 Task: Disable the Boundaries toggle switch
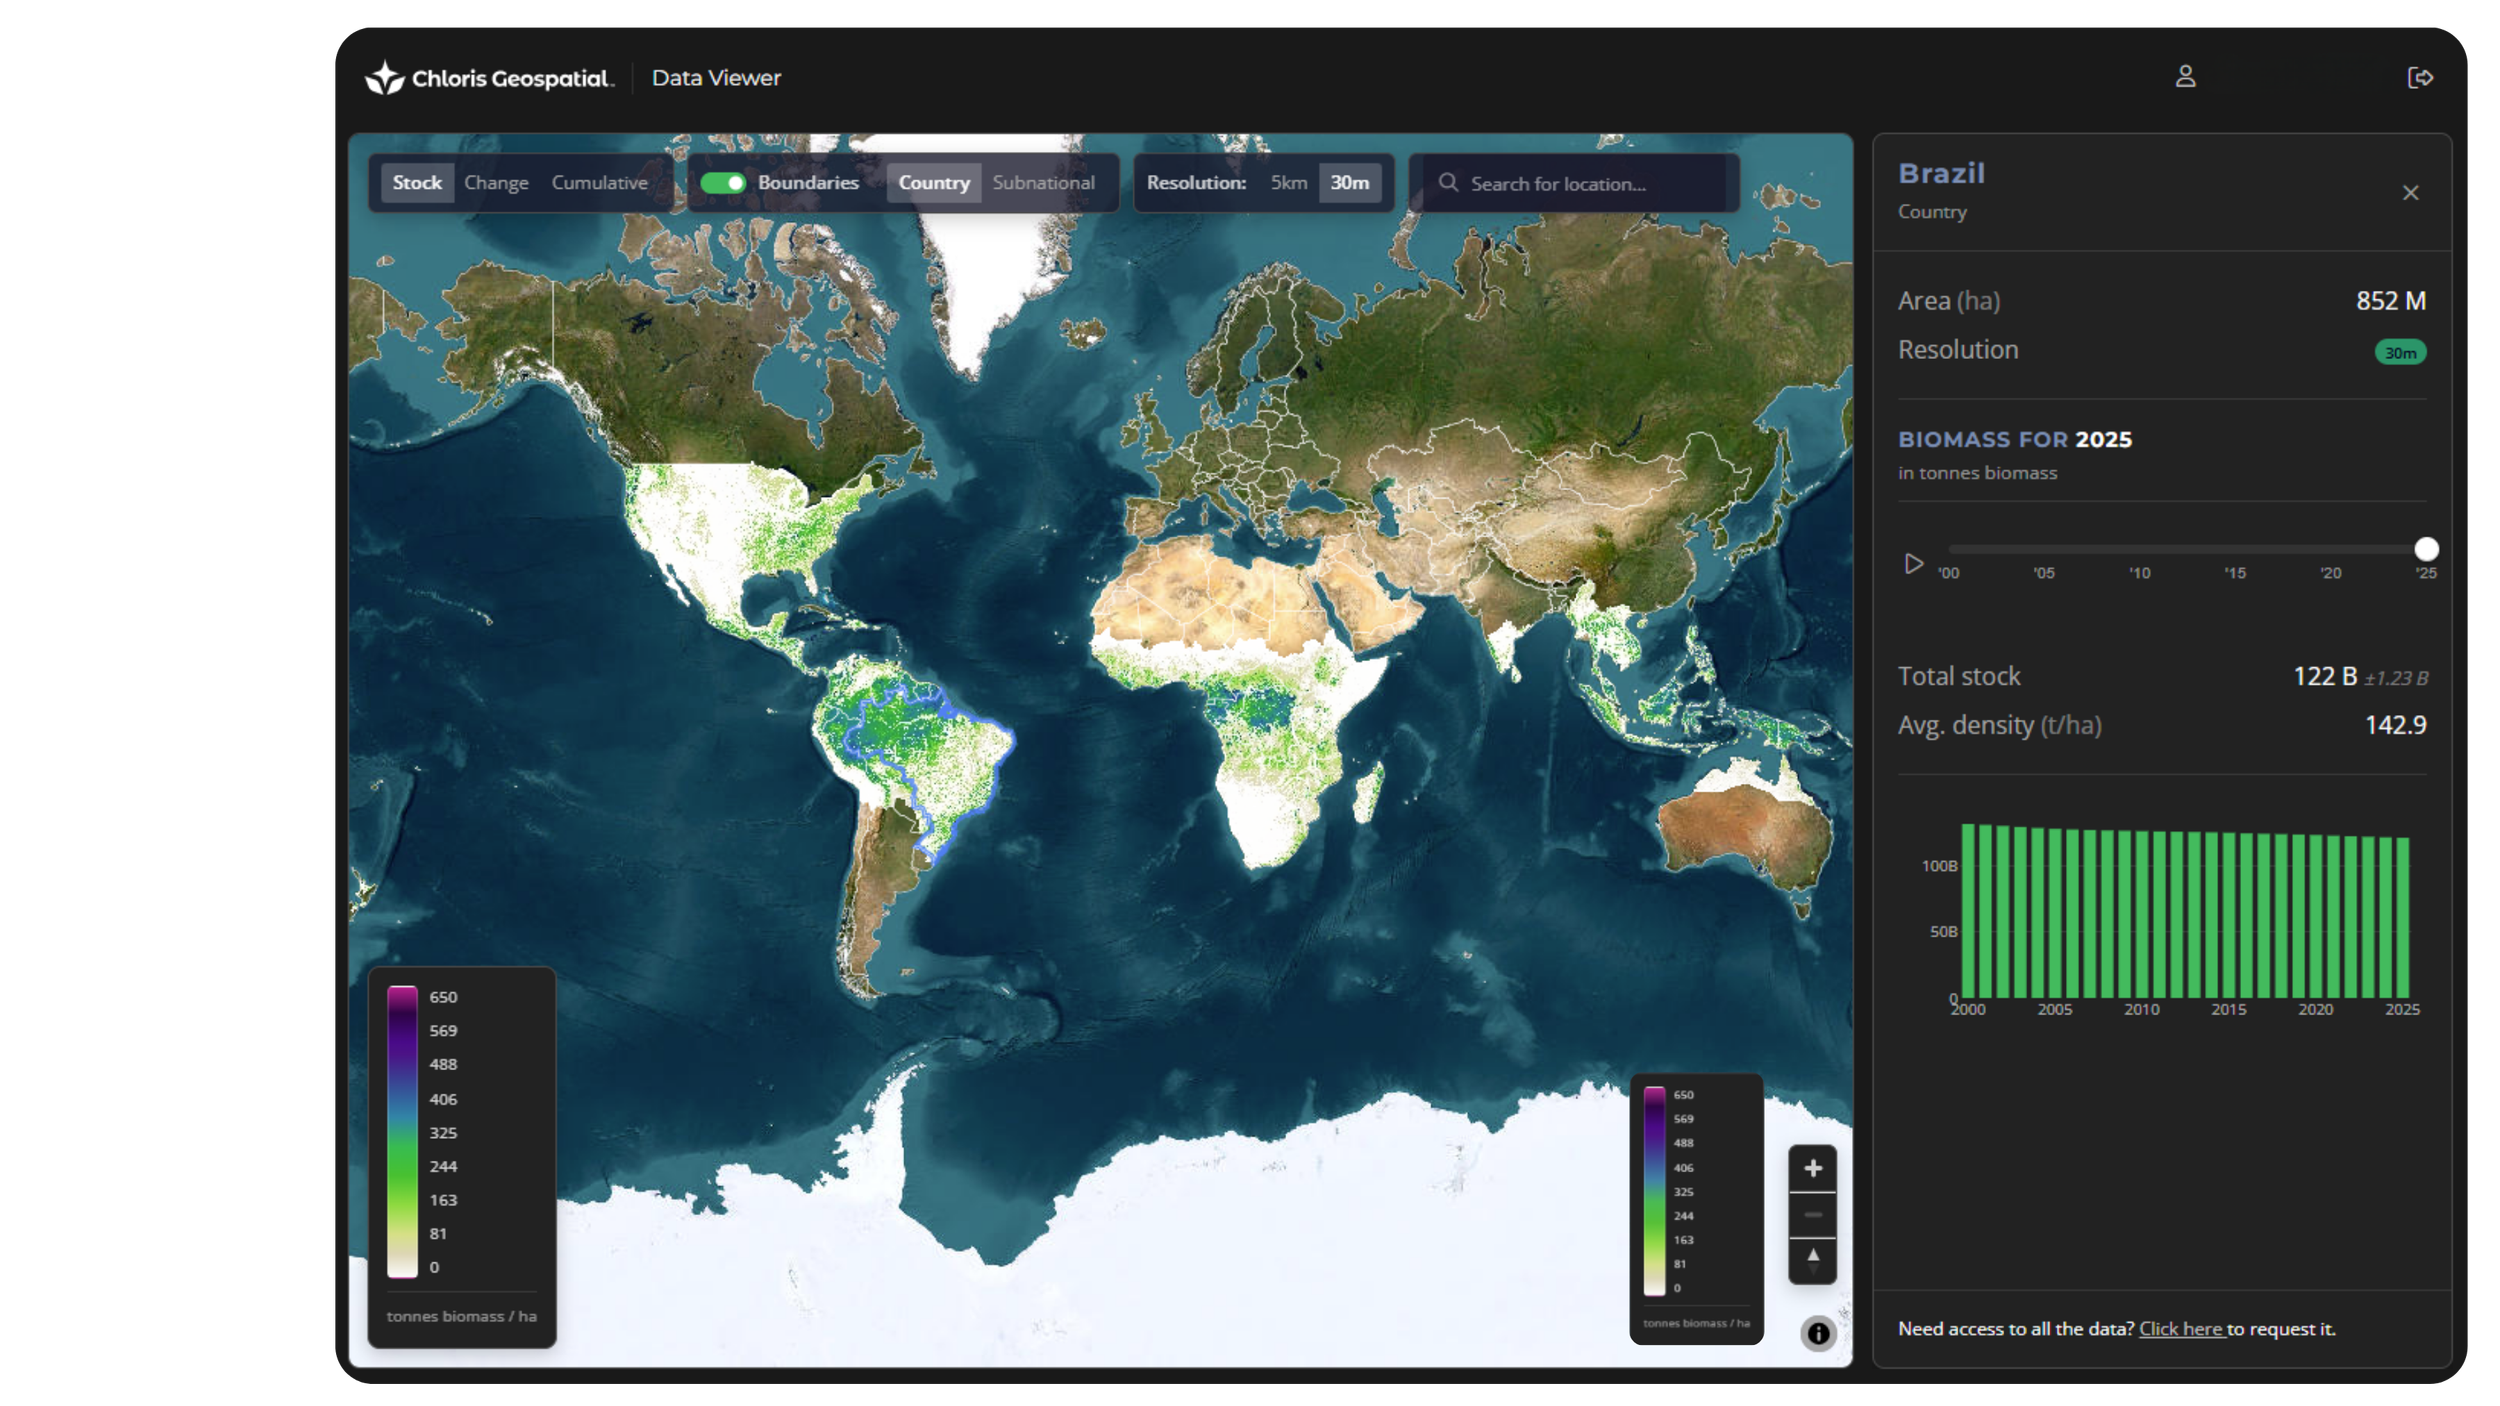[x=722, y=183]
